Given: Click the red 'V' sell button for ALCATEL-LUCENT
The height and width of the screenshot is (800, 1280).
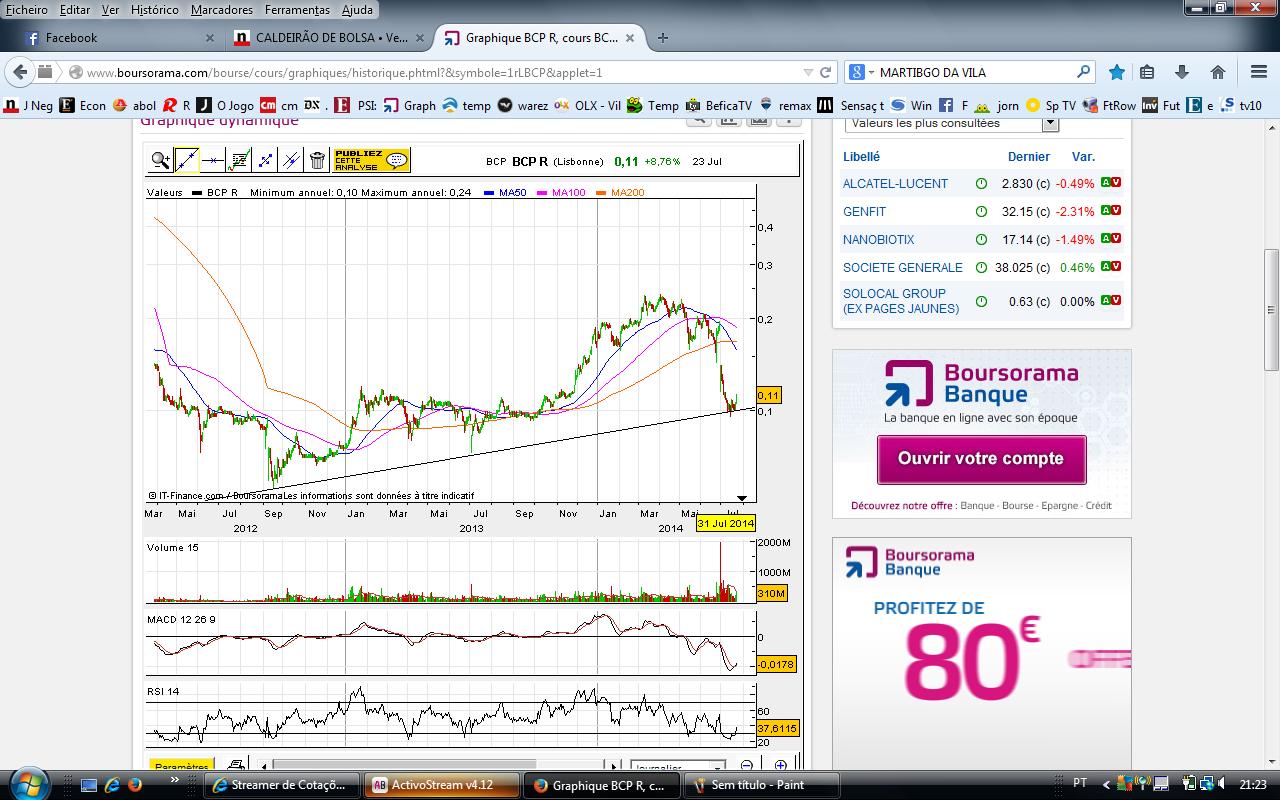Looking at the screenshot, I should click(x=1116, y=183).
